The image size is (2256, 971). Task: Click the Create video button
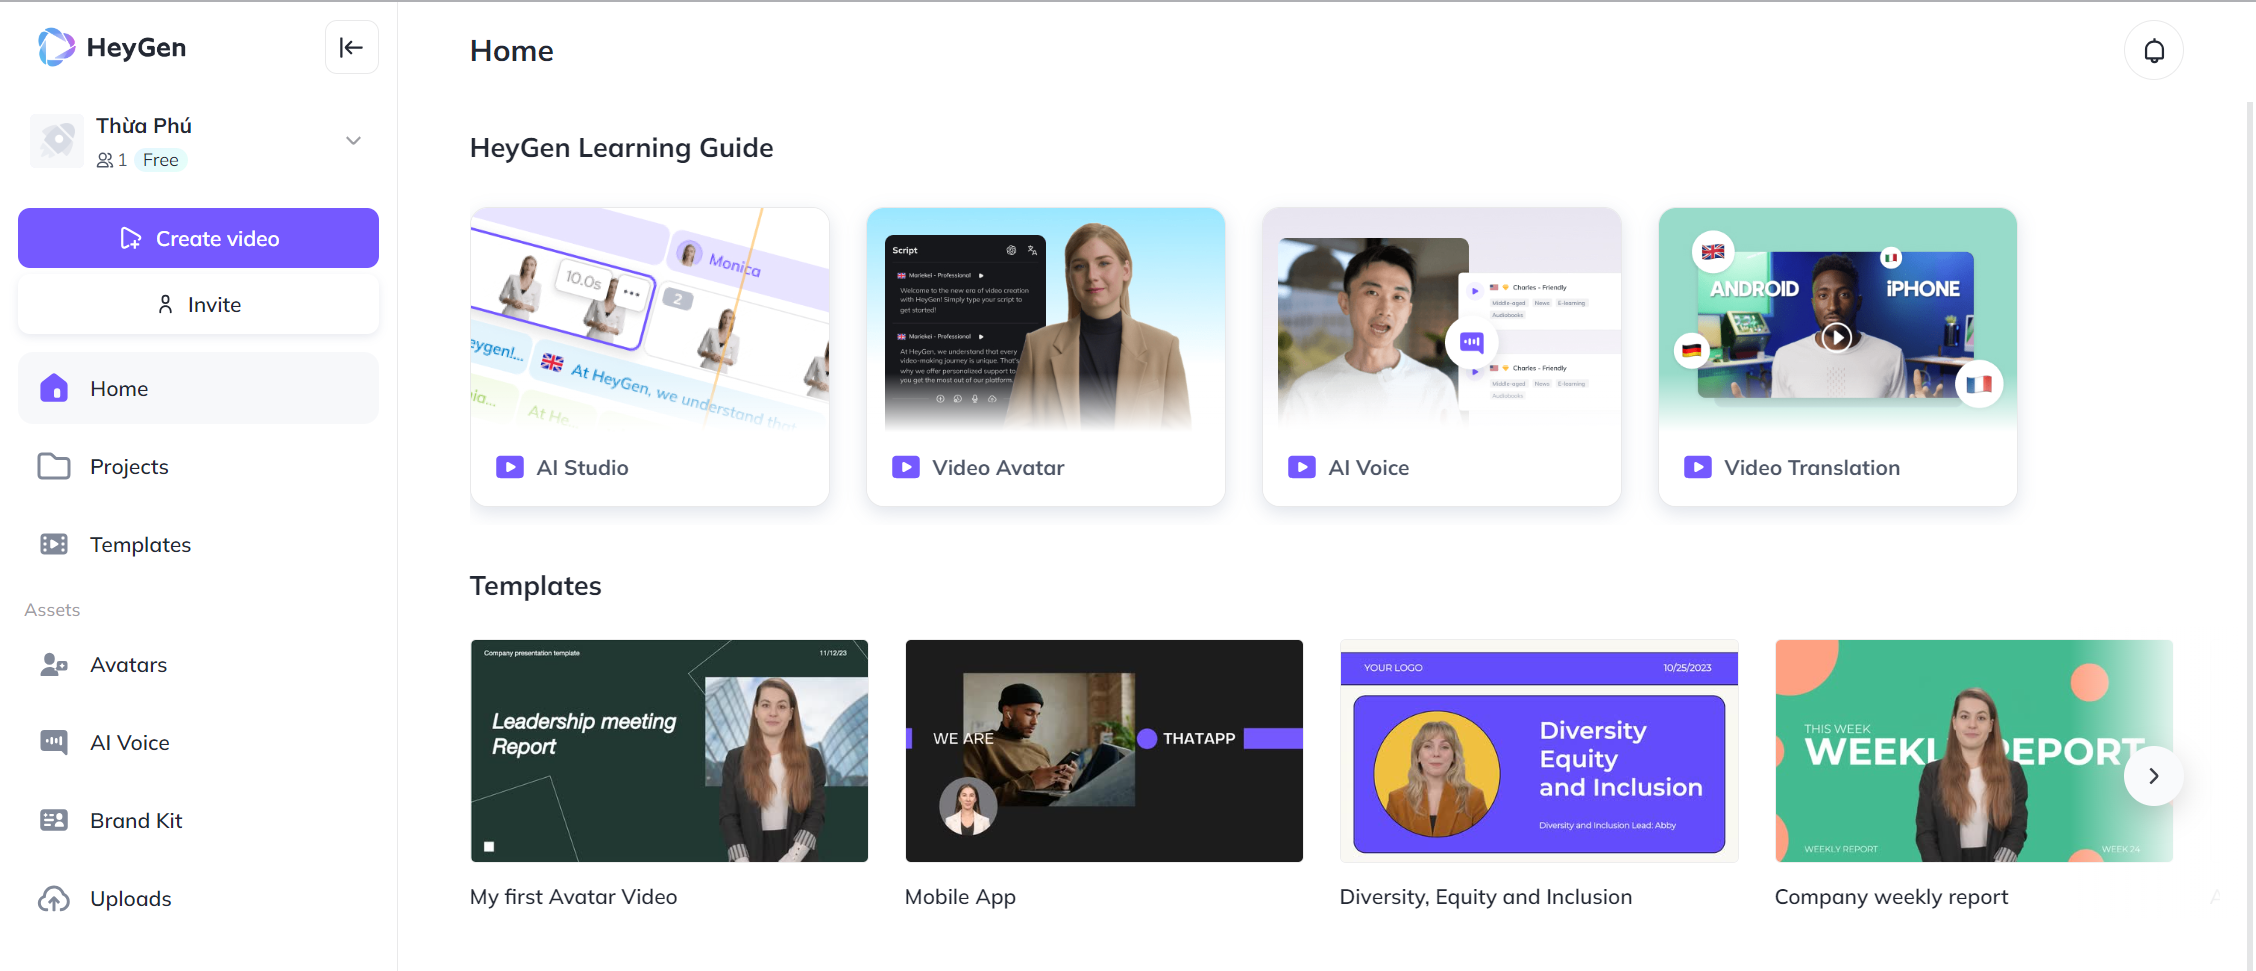pos(198,238)
